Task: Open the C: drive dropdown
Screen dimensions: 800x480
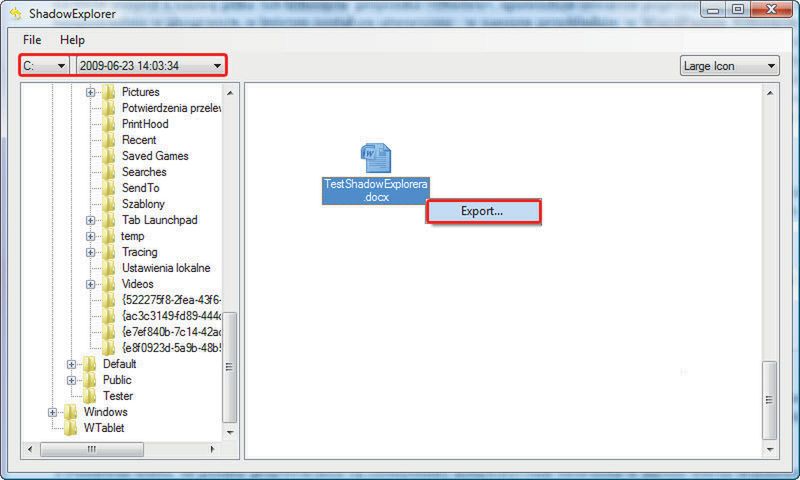Action: pos(44,66)
